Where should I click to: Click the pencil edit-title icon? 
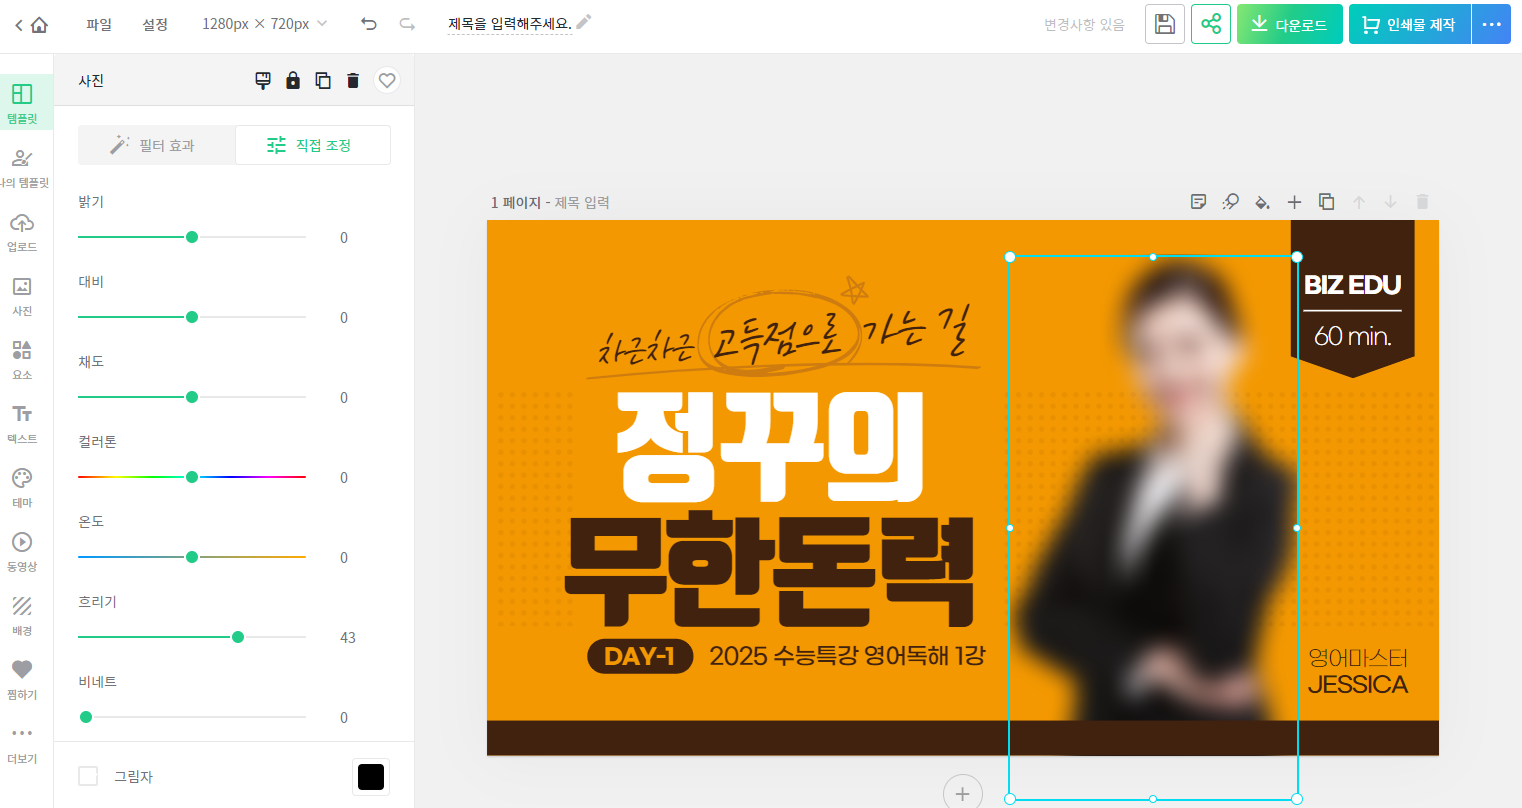point(584,21)
